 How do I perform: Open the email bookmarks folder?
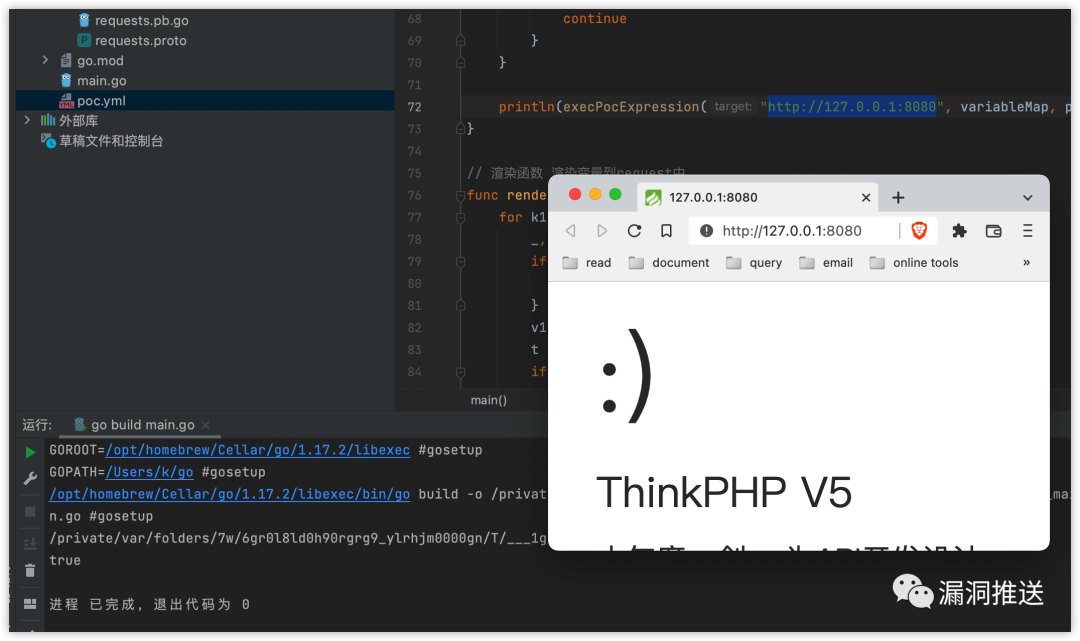coord(826,262)
